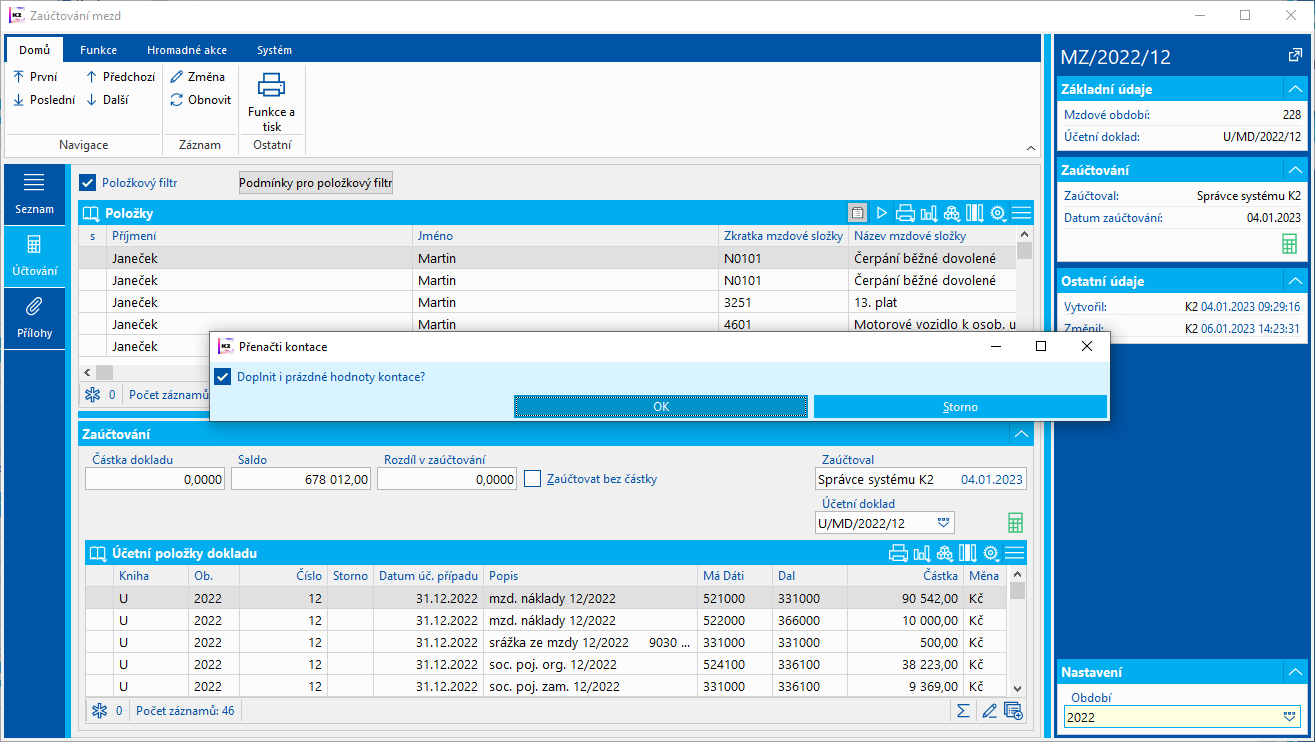Select row soc. poj. org. 12/2022
Image resolution: width=1315 pixels, height=742 pixels.
click(x=547, y=664)
